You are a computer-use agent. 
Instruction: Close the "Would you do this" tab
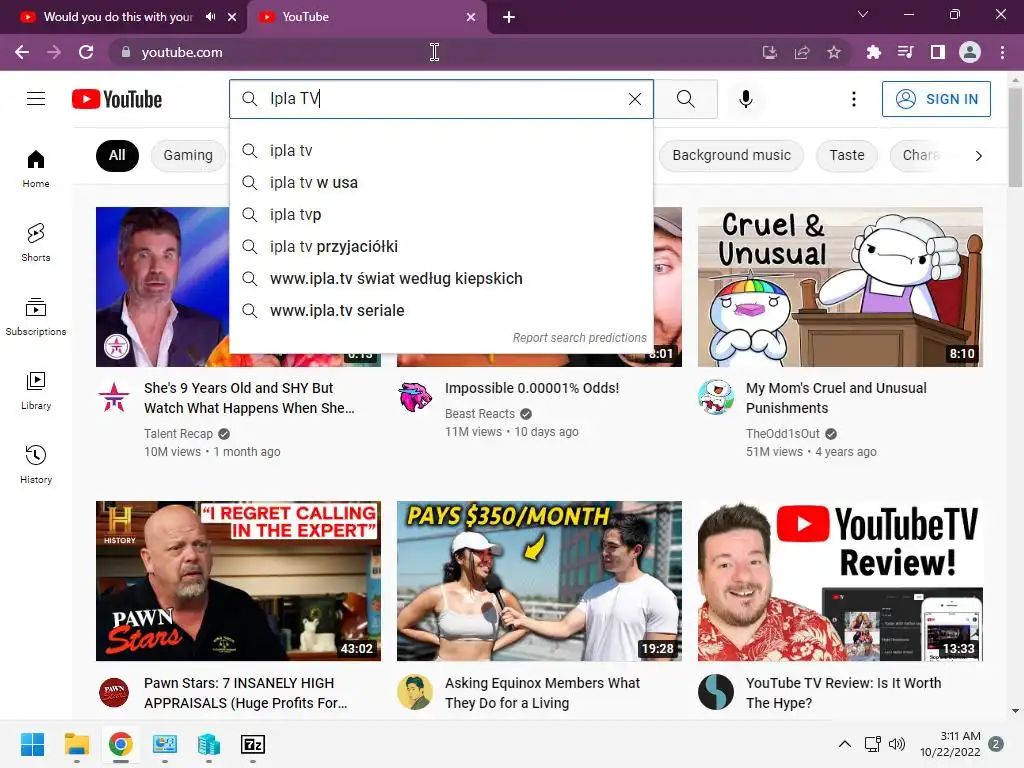point(232,17)
